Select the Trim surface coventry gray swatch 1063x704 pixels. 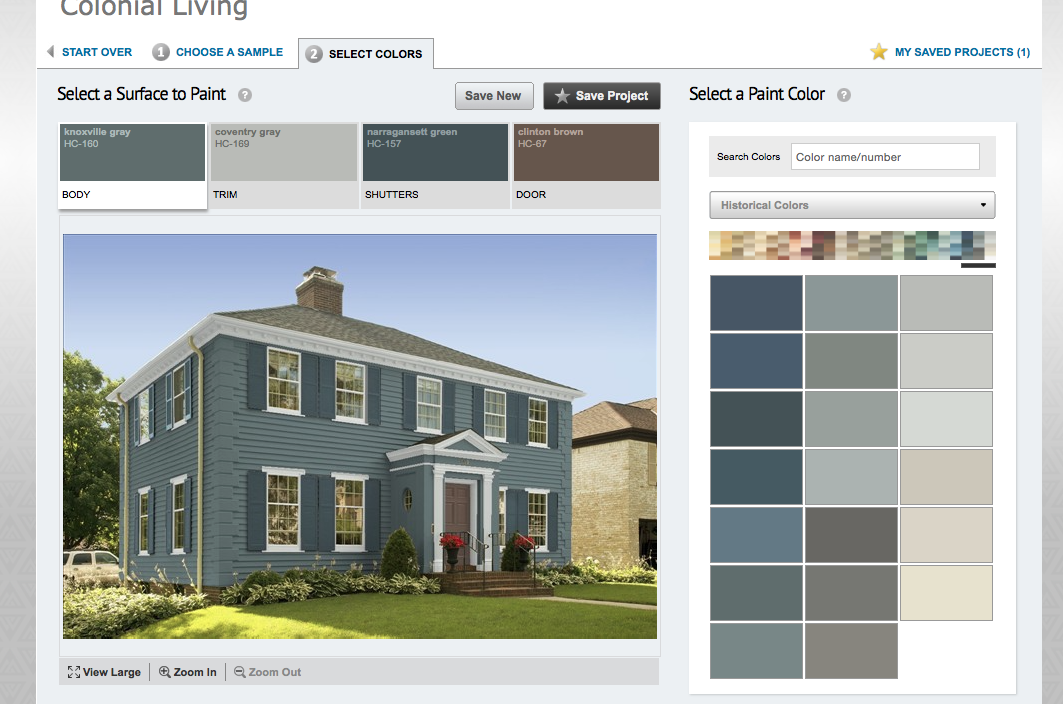point(284,152)
